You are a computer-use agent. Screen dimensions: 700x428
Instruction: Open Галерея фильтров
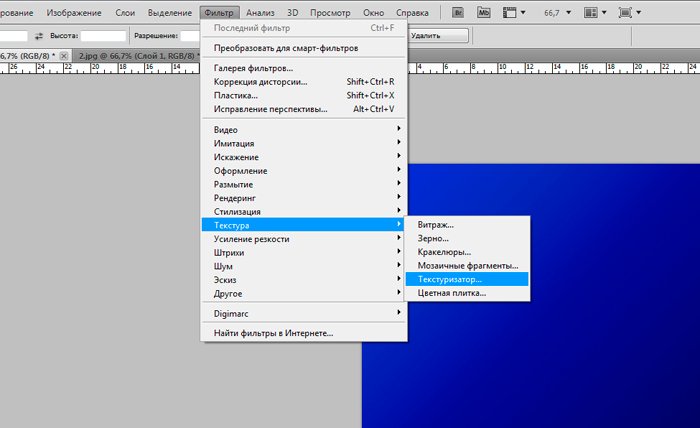pyautogui.click(x=253, y=68)
